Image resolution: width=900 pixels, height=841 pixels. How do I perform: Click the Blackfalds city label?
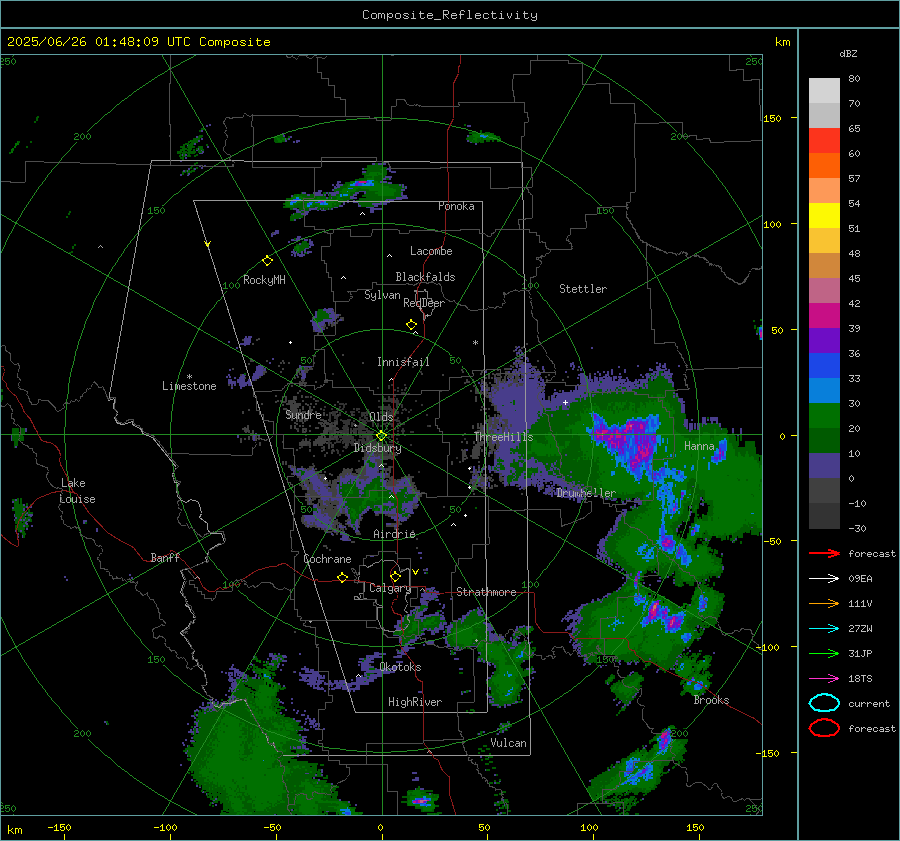[x=425, y=277]
